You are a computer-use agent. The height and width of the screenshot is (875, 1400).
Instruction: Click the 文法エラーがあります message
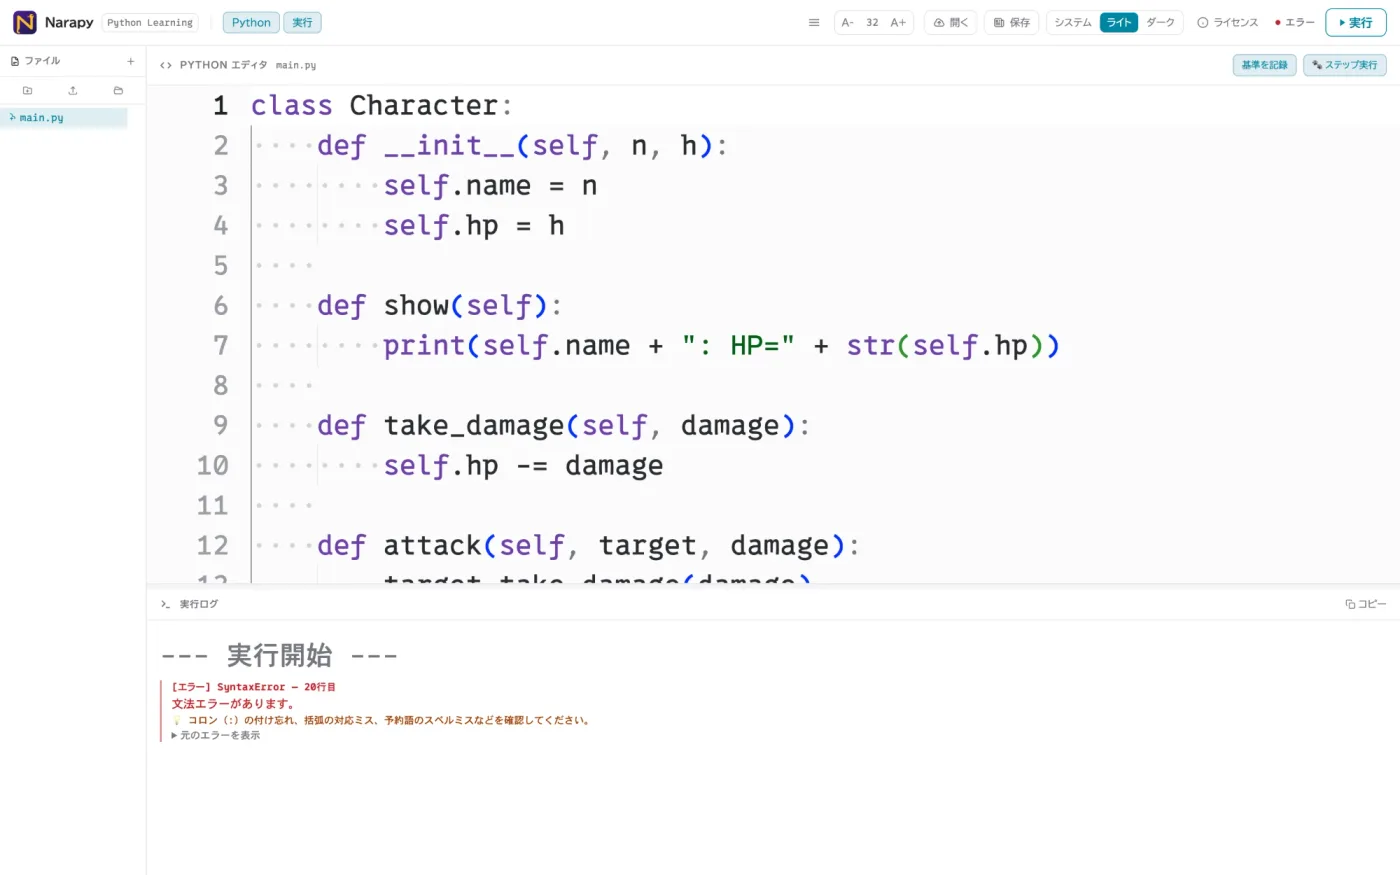(233, 703)
